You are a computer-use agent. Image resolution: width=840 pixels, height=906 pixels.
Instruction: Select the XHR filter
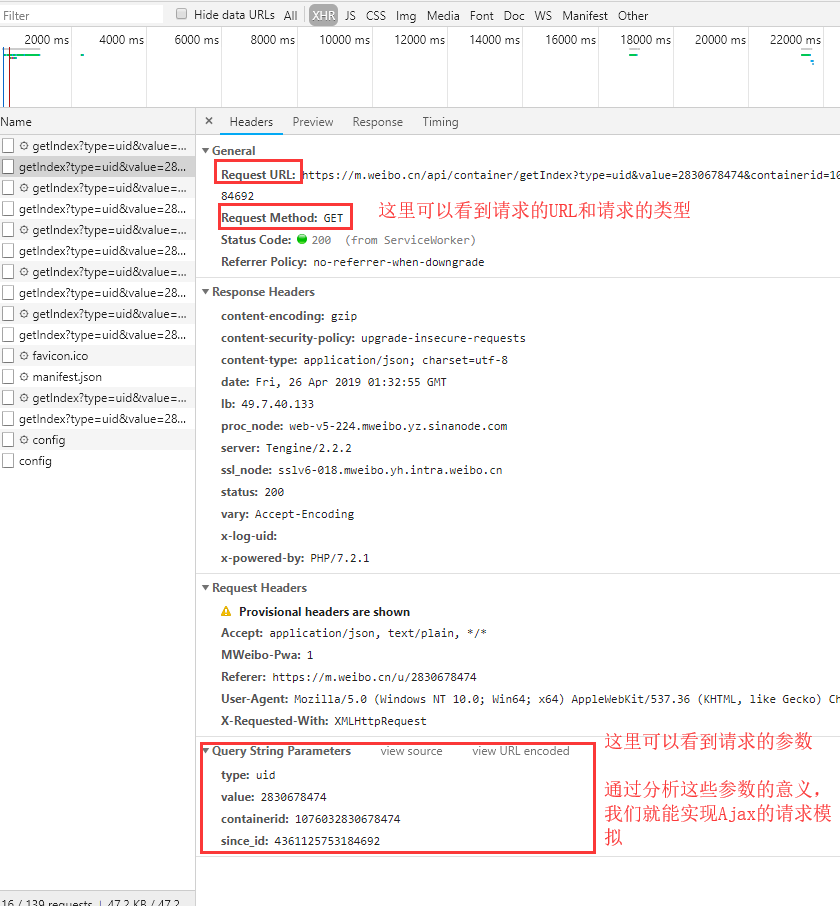pos(324,16)
